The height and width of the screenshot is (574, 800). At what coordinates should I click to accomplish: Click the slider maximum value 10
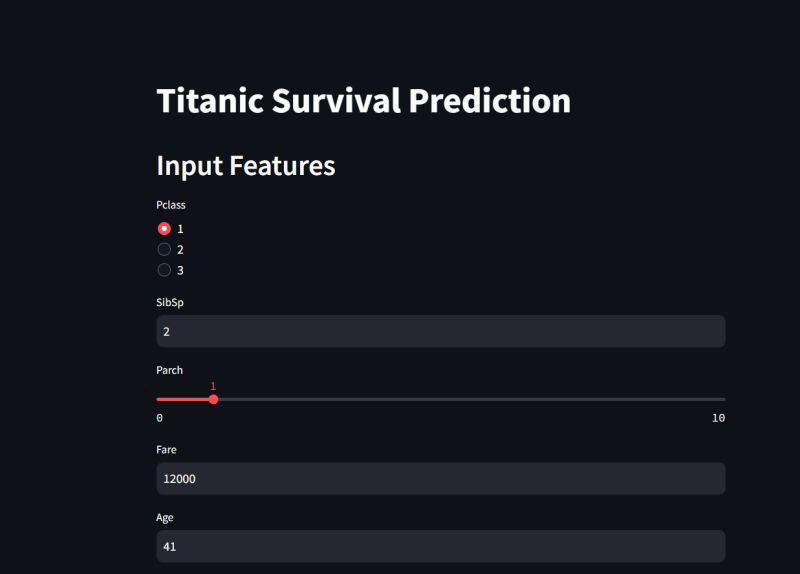(718, 418)
